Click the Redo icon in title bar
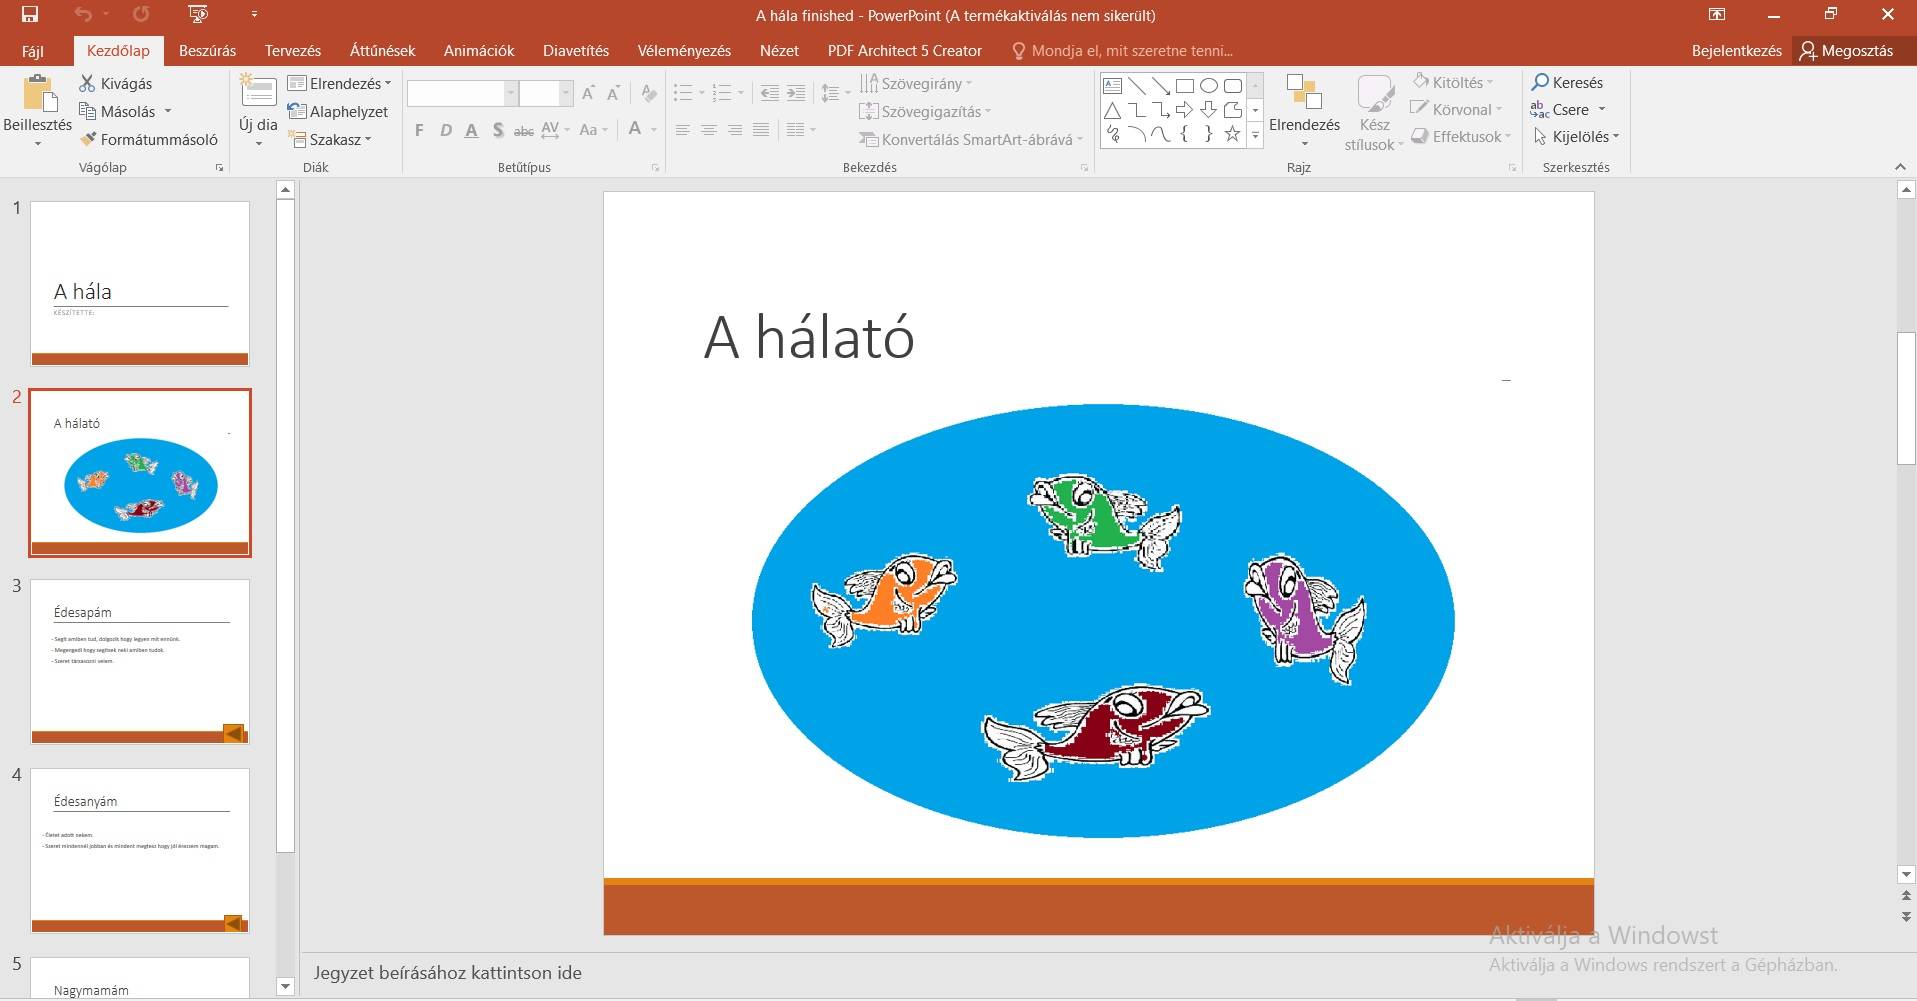1917x1001 pixels. tap(141, 14)
